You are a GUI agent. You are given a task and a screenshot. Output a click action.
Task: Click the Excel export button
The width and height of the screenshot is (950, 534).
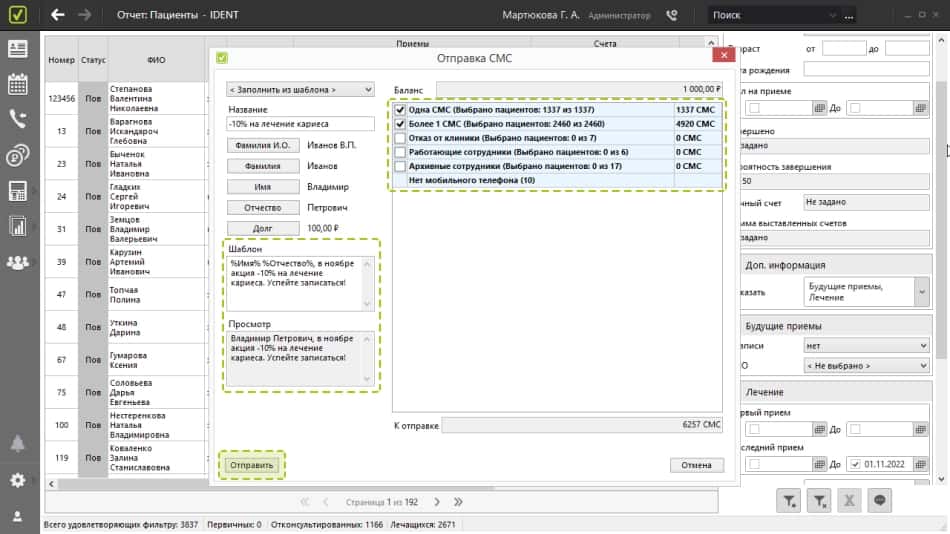(849, 501)
